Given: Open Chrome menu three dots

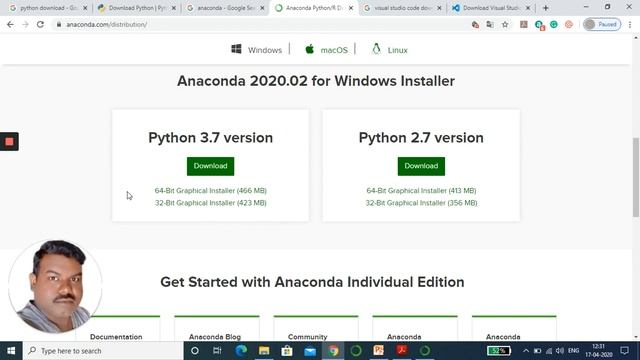Looking at the screenshot, I should 630,24.
